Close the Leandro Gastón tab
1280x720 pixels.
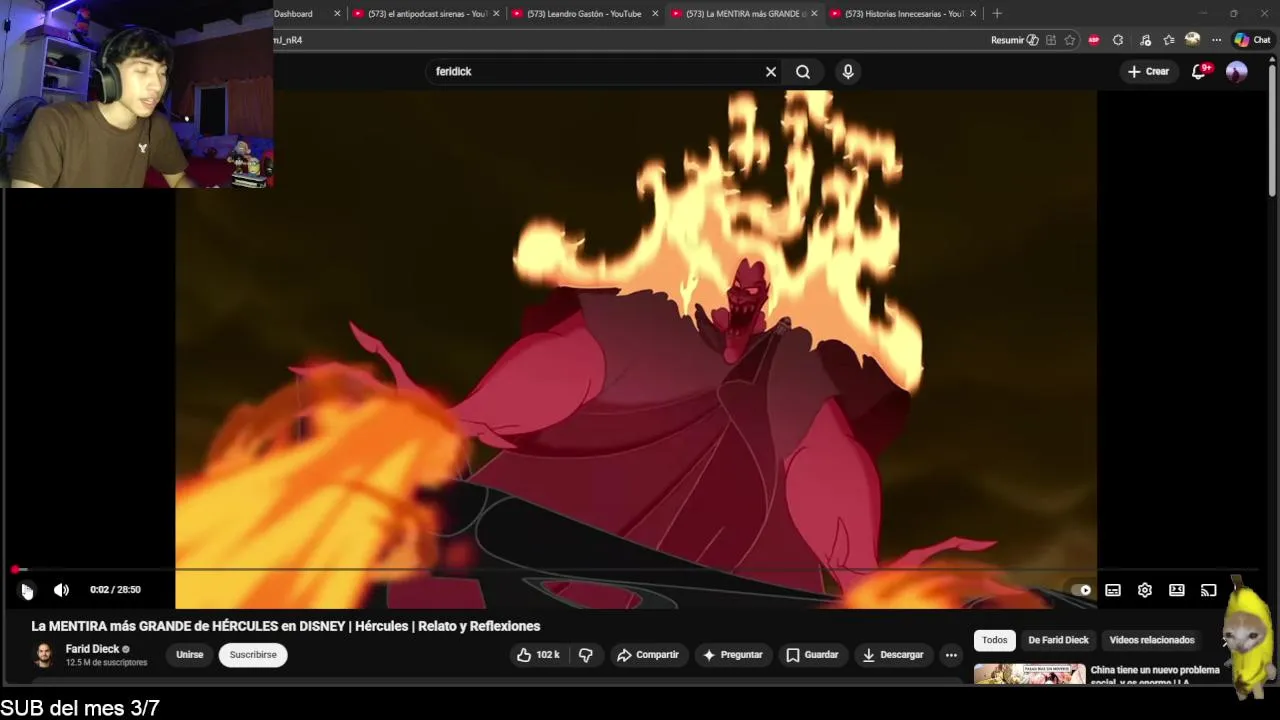coord(655,14)
